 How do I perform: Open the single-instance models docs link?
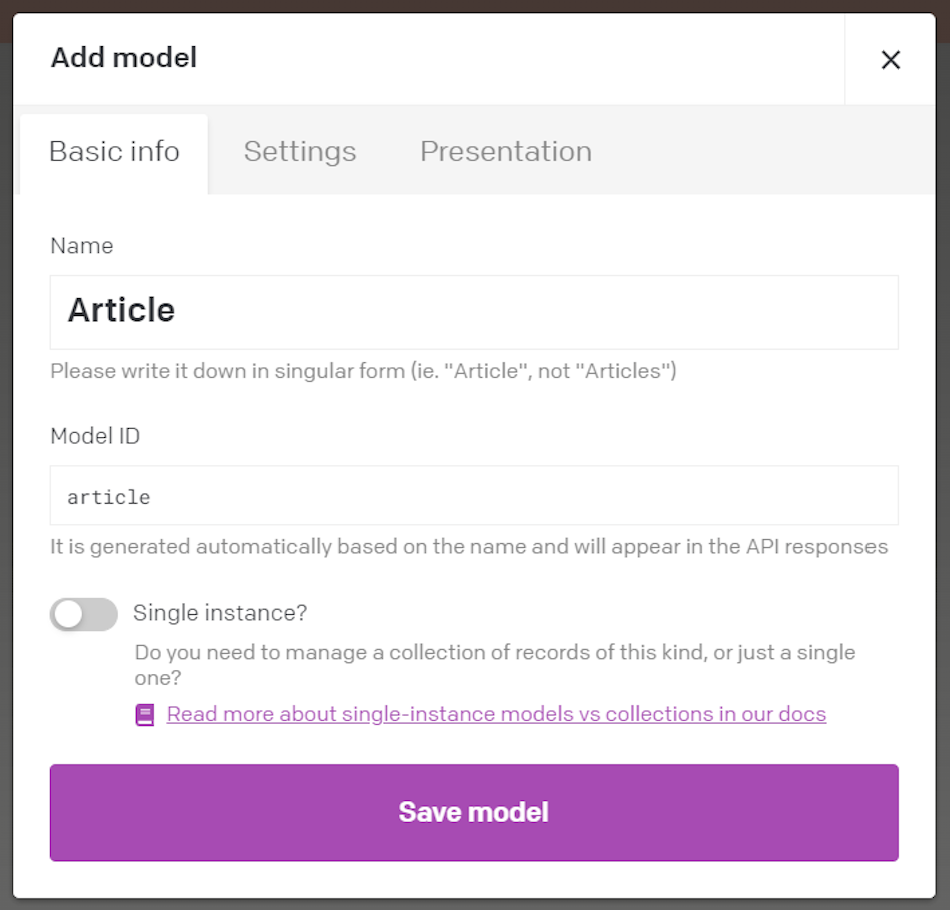(x=496, y=714)
